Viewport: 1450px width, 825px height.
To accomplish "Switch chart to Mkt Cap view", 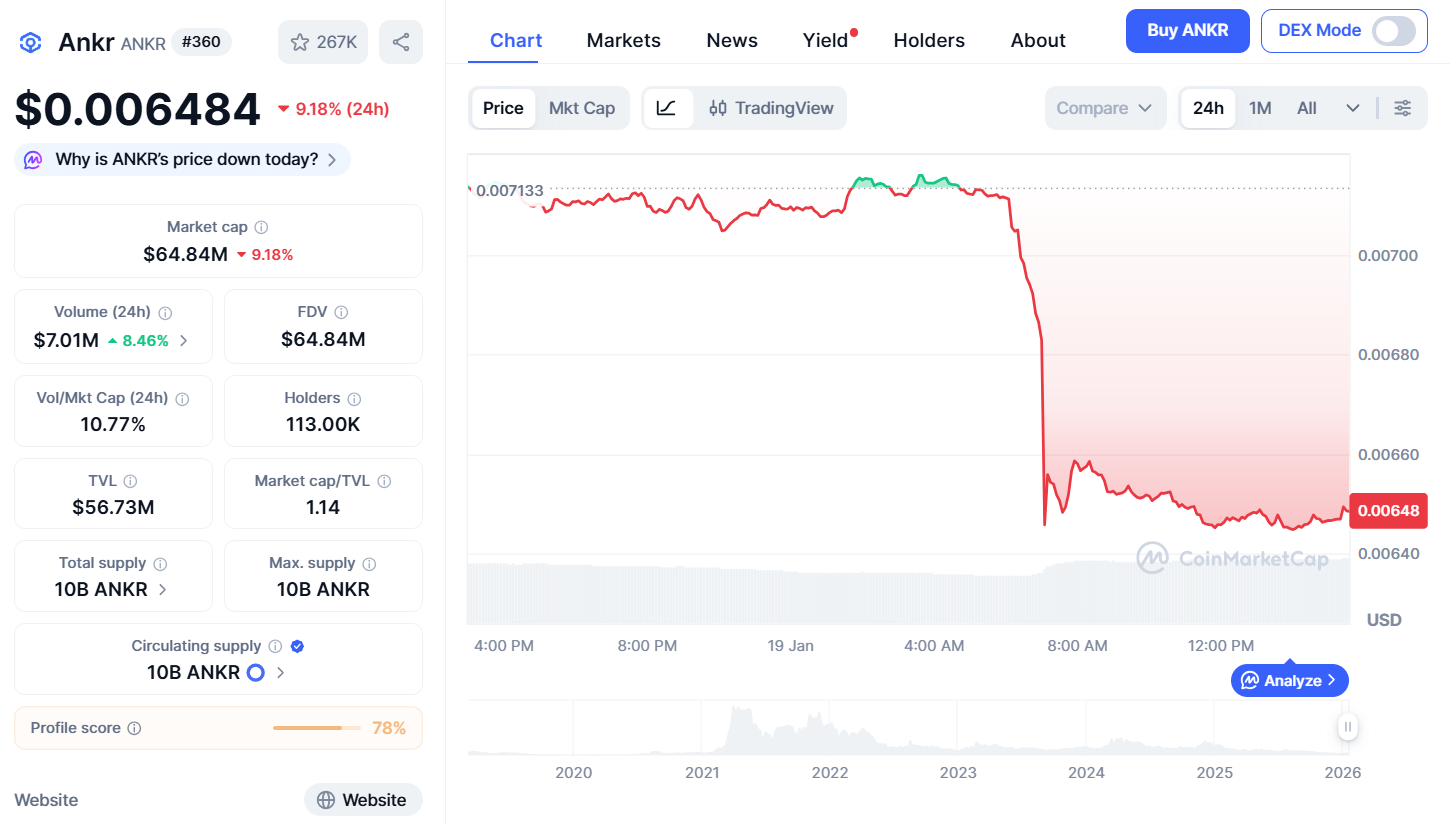I will pos(582,108).
